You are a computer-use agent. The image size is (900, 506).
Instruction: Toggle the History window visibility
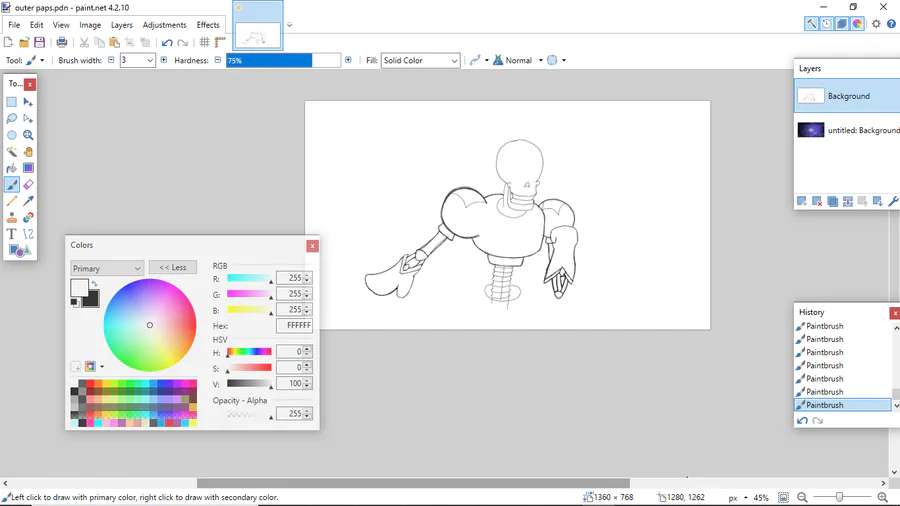pos(827,24)
